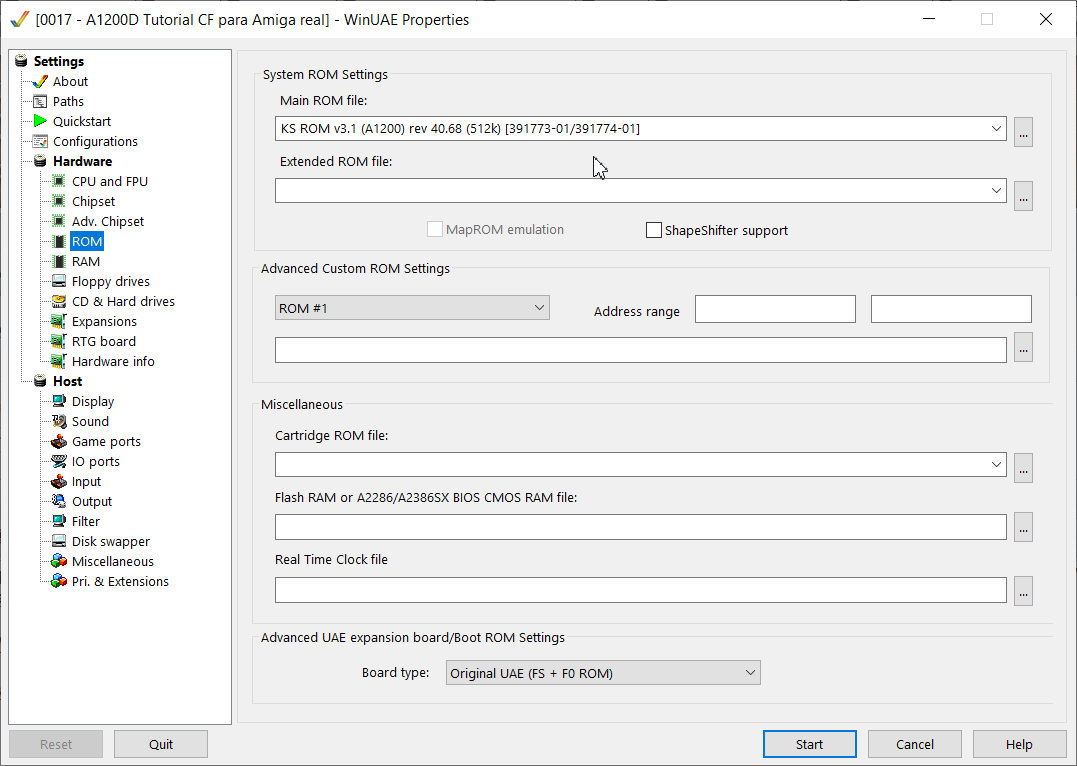Image resolution: width=1077 pixels, height=766 pixels.
Task: Click the Chipset chip icon
Action: tap(59, 201)
